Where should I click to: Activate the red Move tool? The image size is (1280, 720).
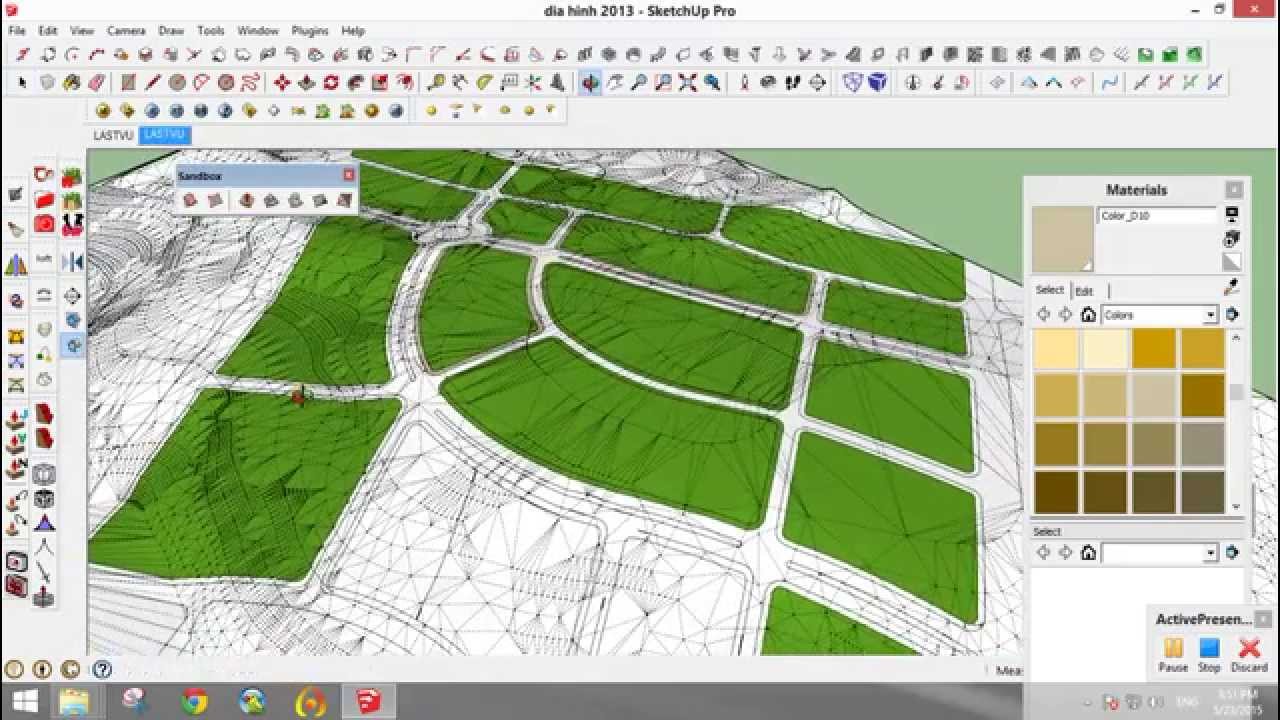(x=282, y=83)
